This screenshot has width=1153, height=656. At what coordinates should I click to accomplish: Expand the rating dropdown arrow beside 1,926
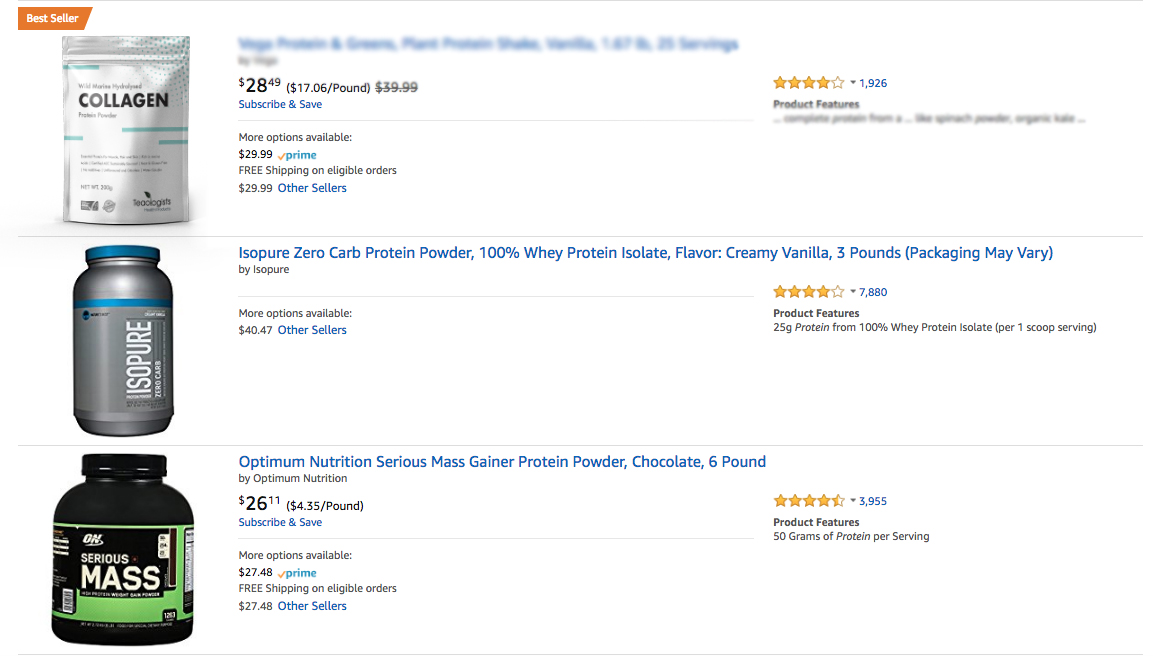[x=853, y=83]
